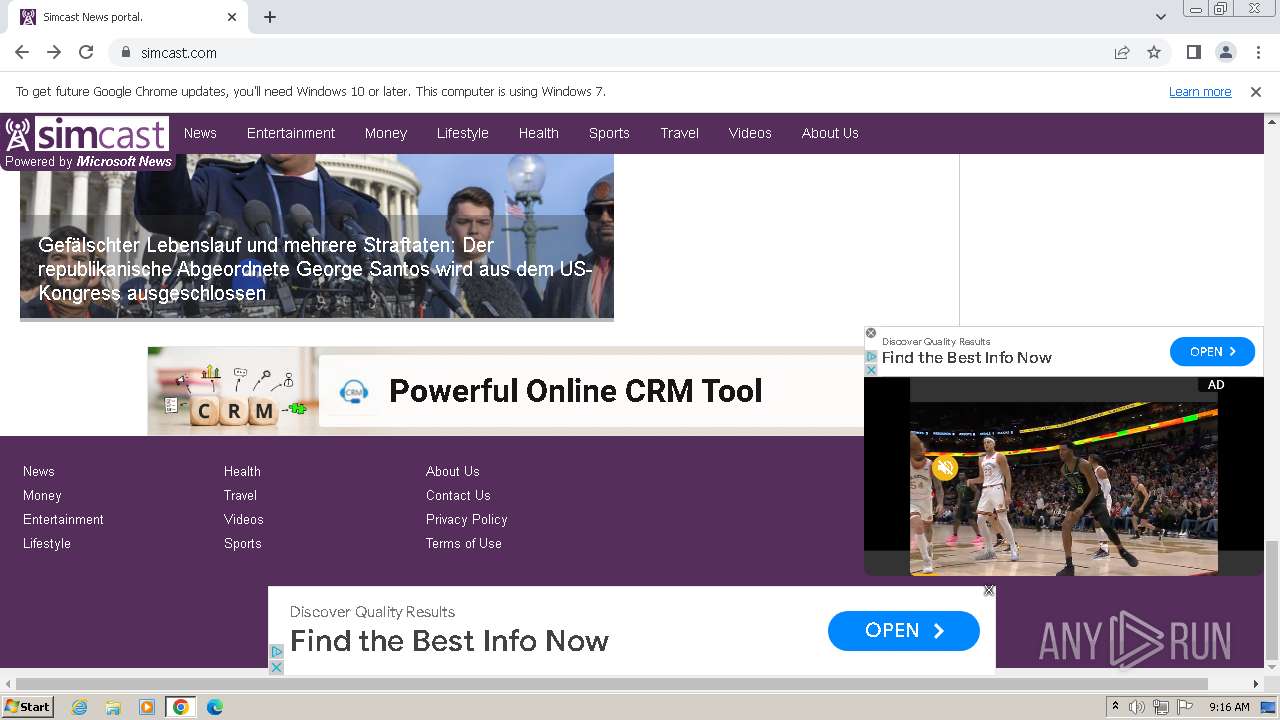Viewport: 1280px width, 720px height.
Task: Click the footer Lifestyle link
Action: 47,543
